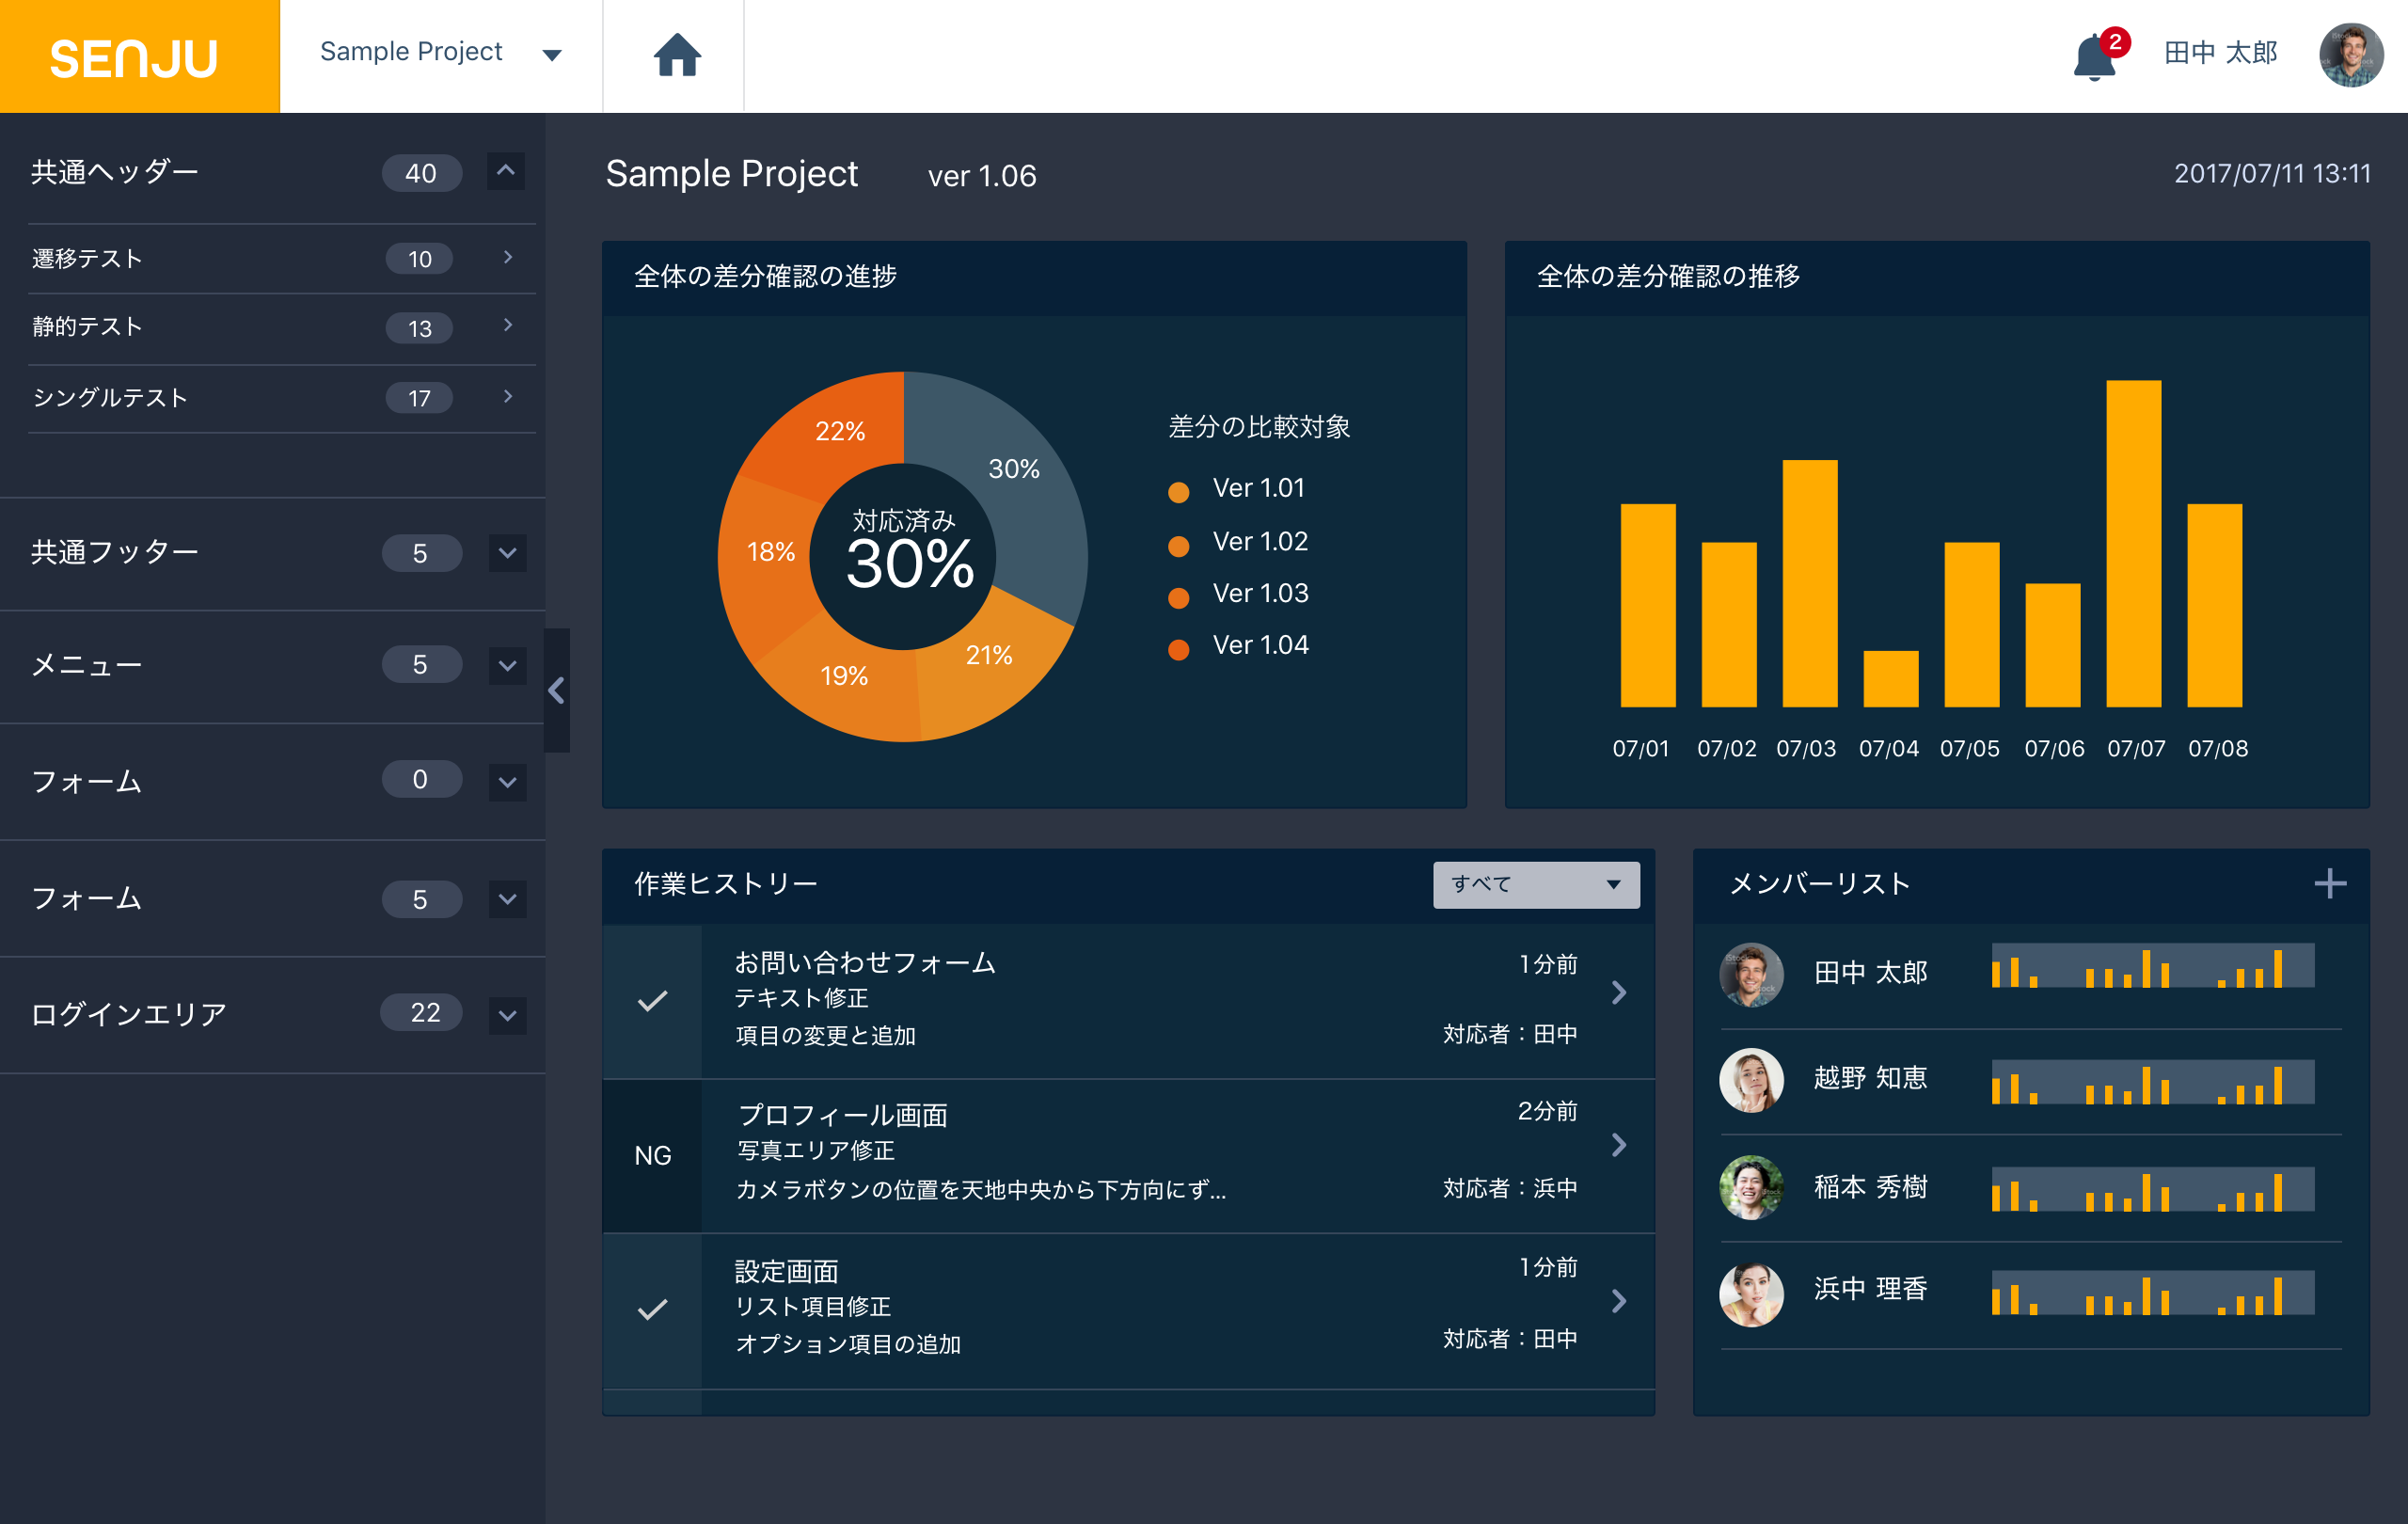
Task: Click Ver 1.03 in chart legend
Action: coord(1259,593)
